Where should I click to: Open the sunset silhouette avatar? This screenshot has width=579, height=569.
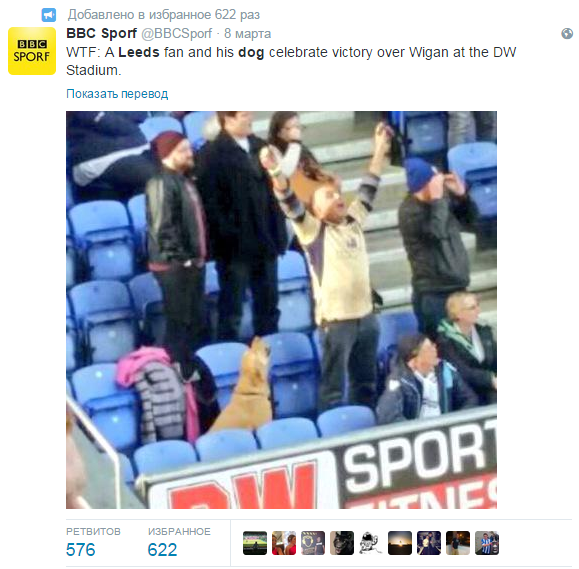[x=400, y=543]
